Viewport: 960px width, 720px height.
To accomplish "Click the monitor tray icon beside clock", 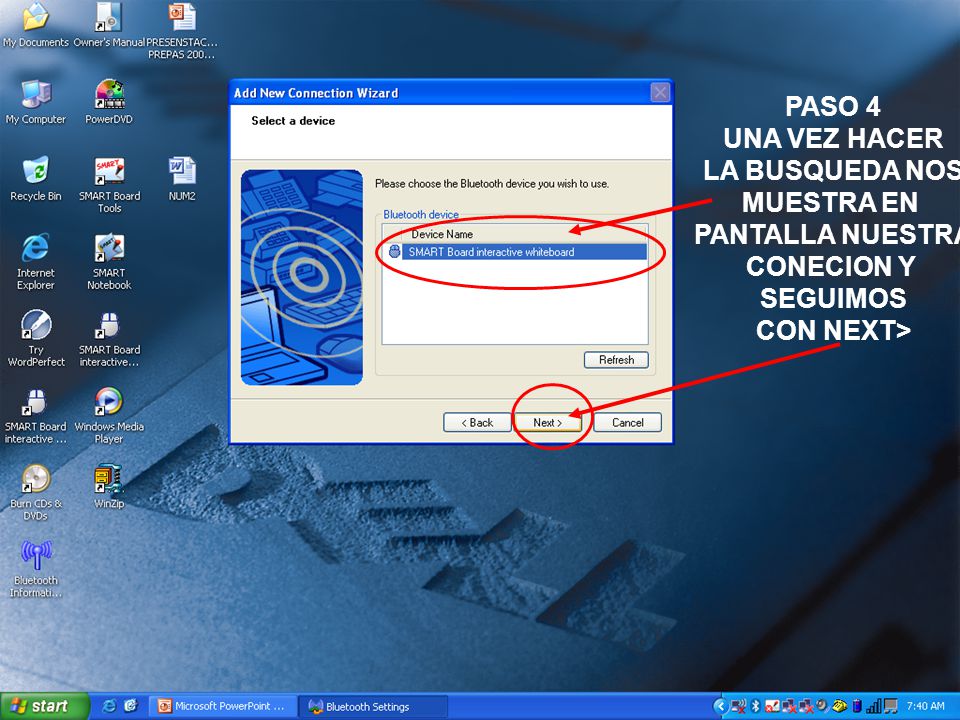I will coord(890,707).
